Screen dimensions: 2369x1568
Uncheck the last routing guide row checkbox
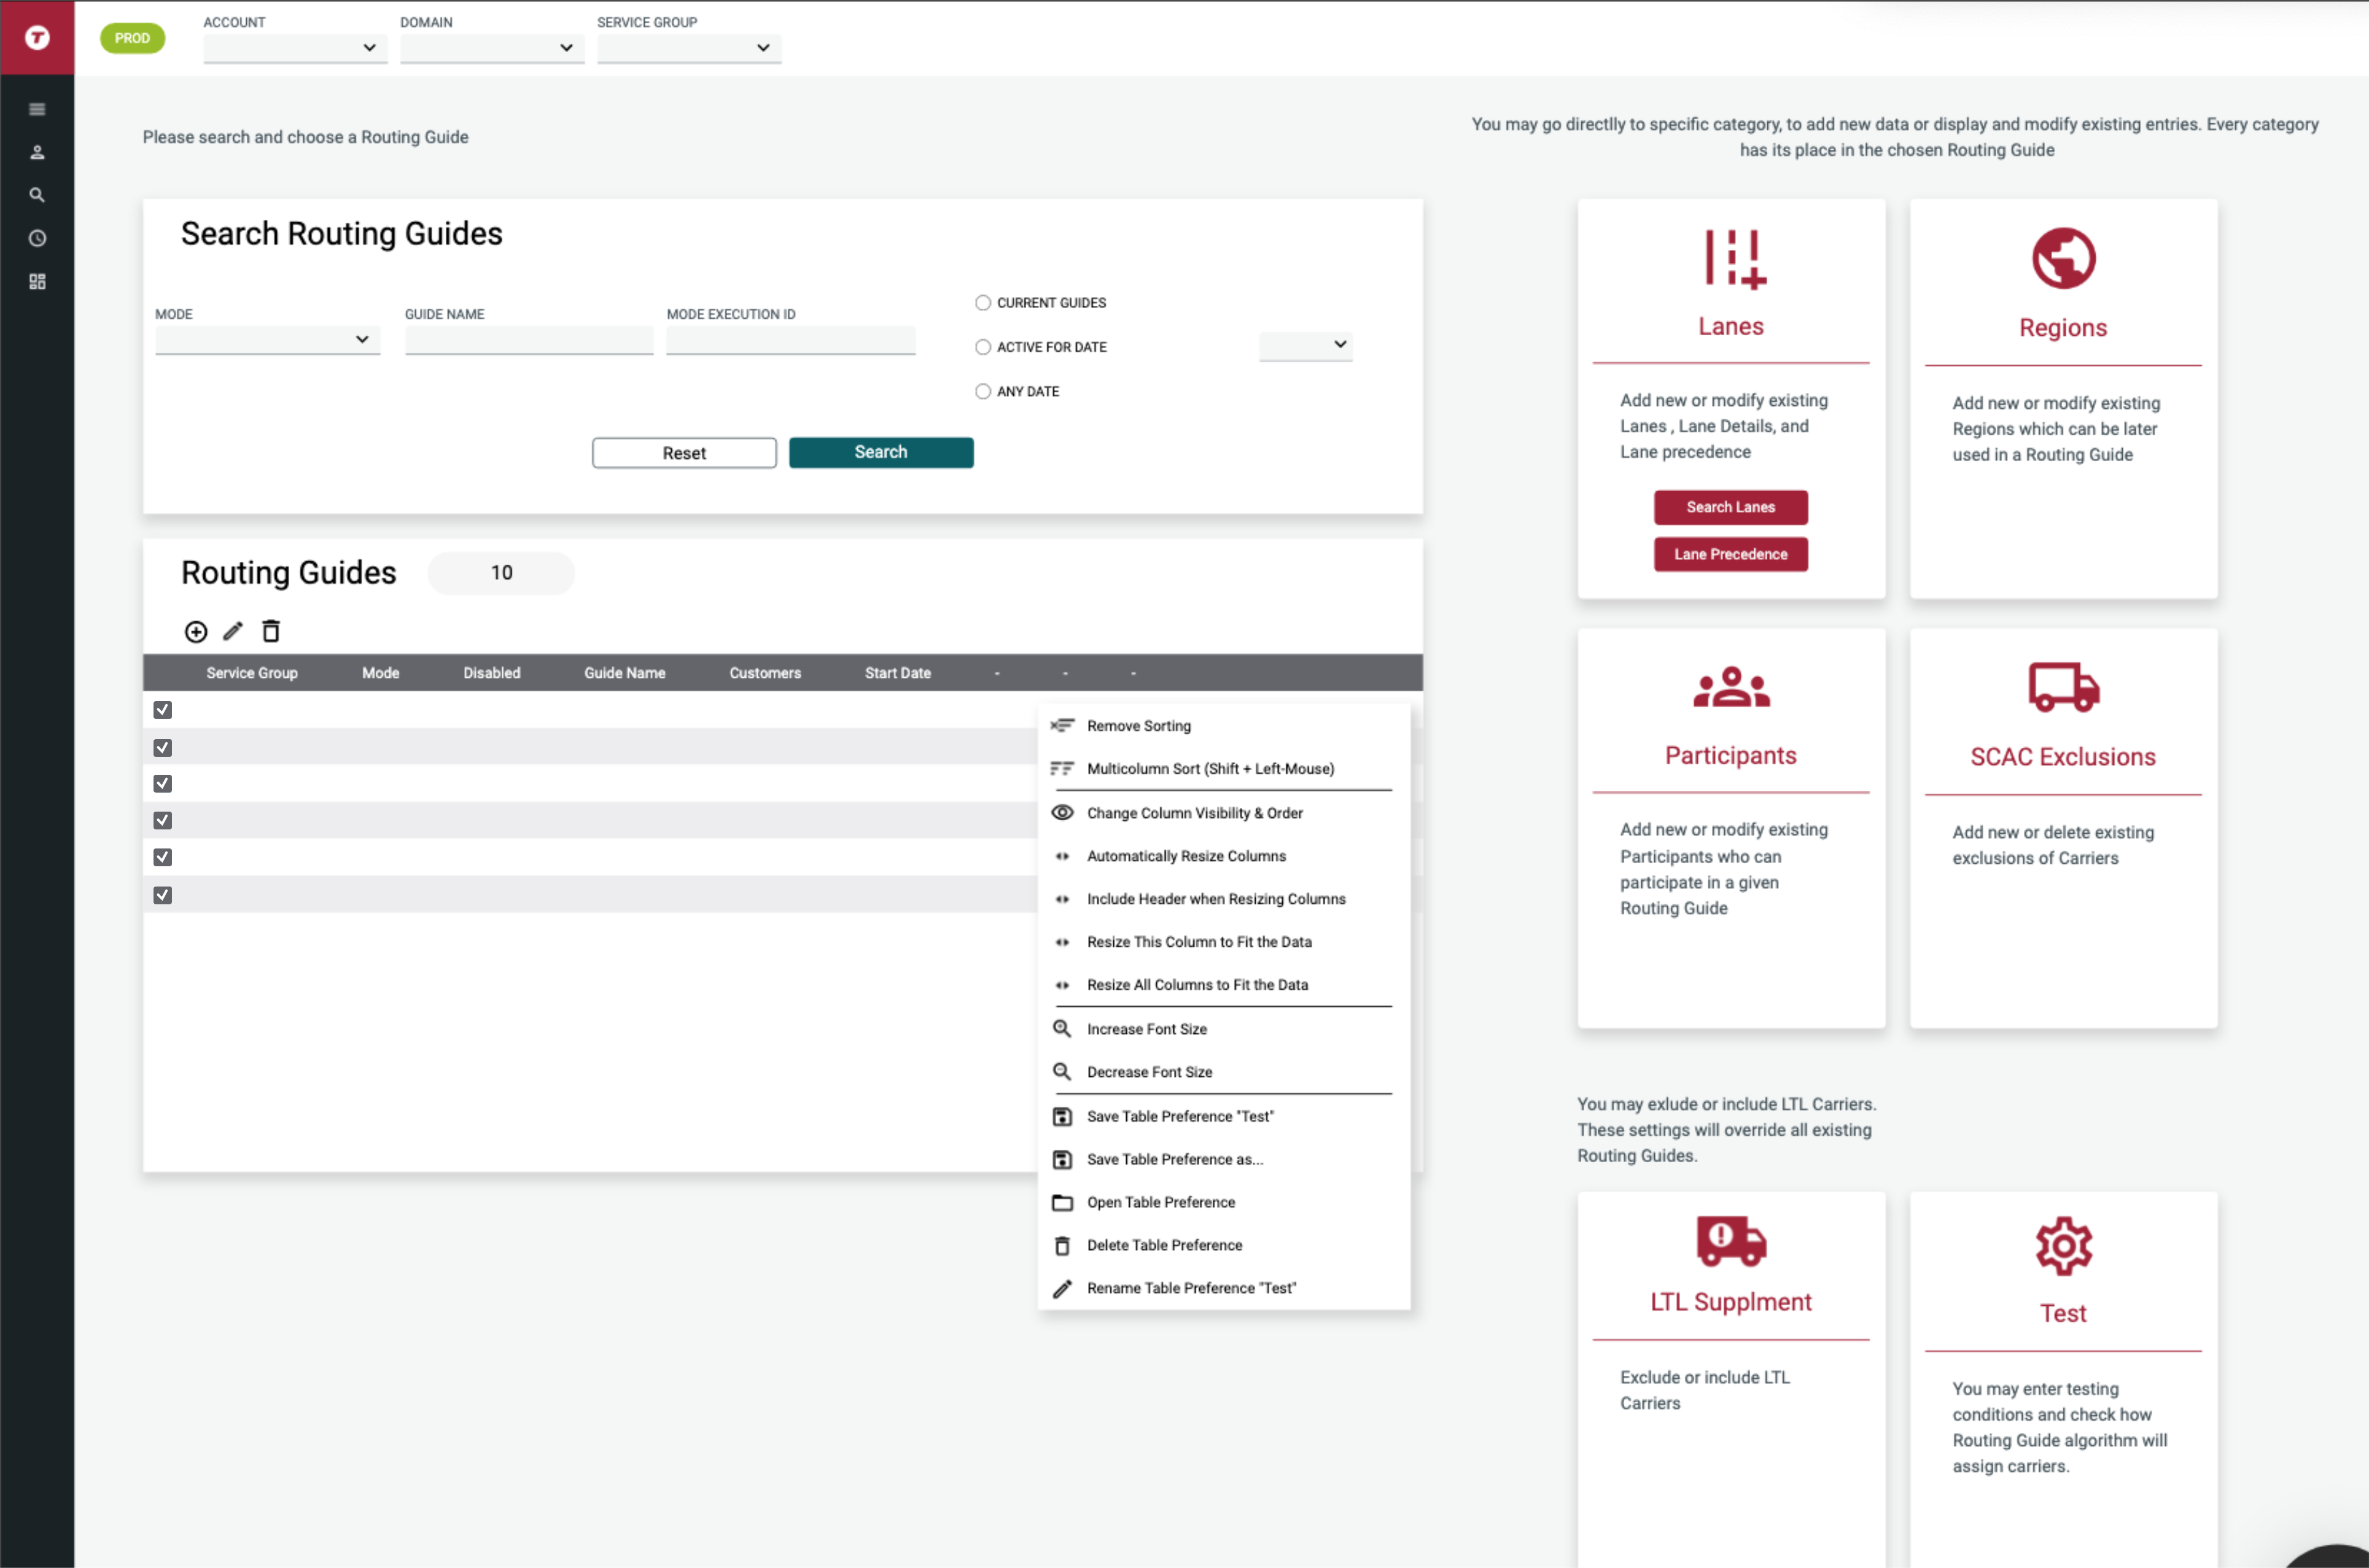[x=163, y=895]
